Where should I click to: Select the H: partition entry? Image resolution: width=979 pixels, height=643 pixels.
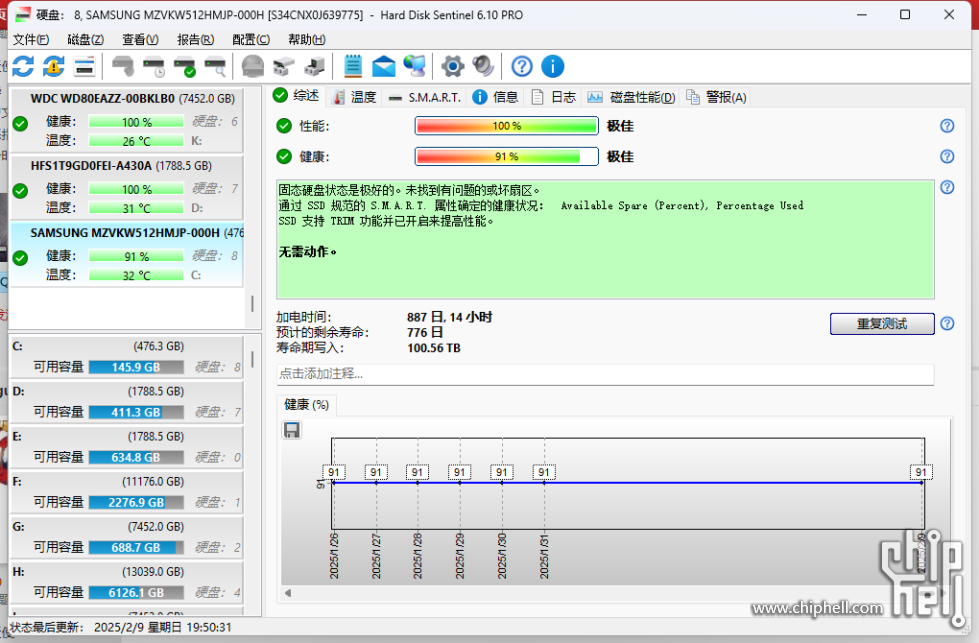coord(127,582)
